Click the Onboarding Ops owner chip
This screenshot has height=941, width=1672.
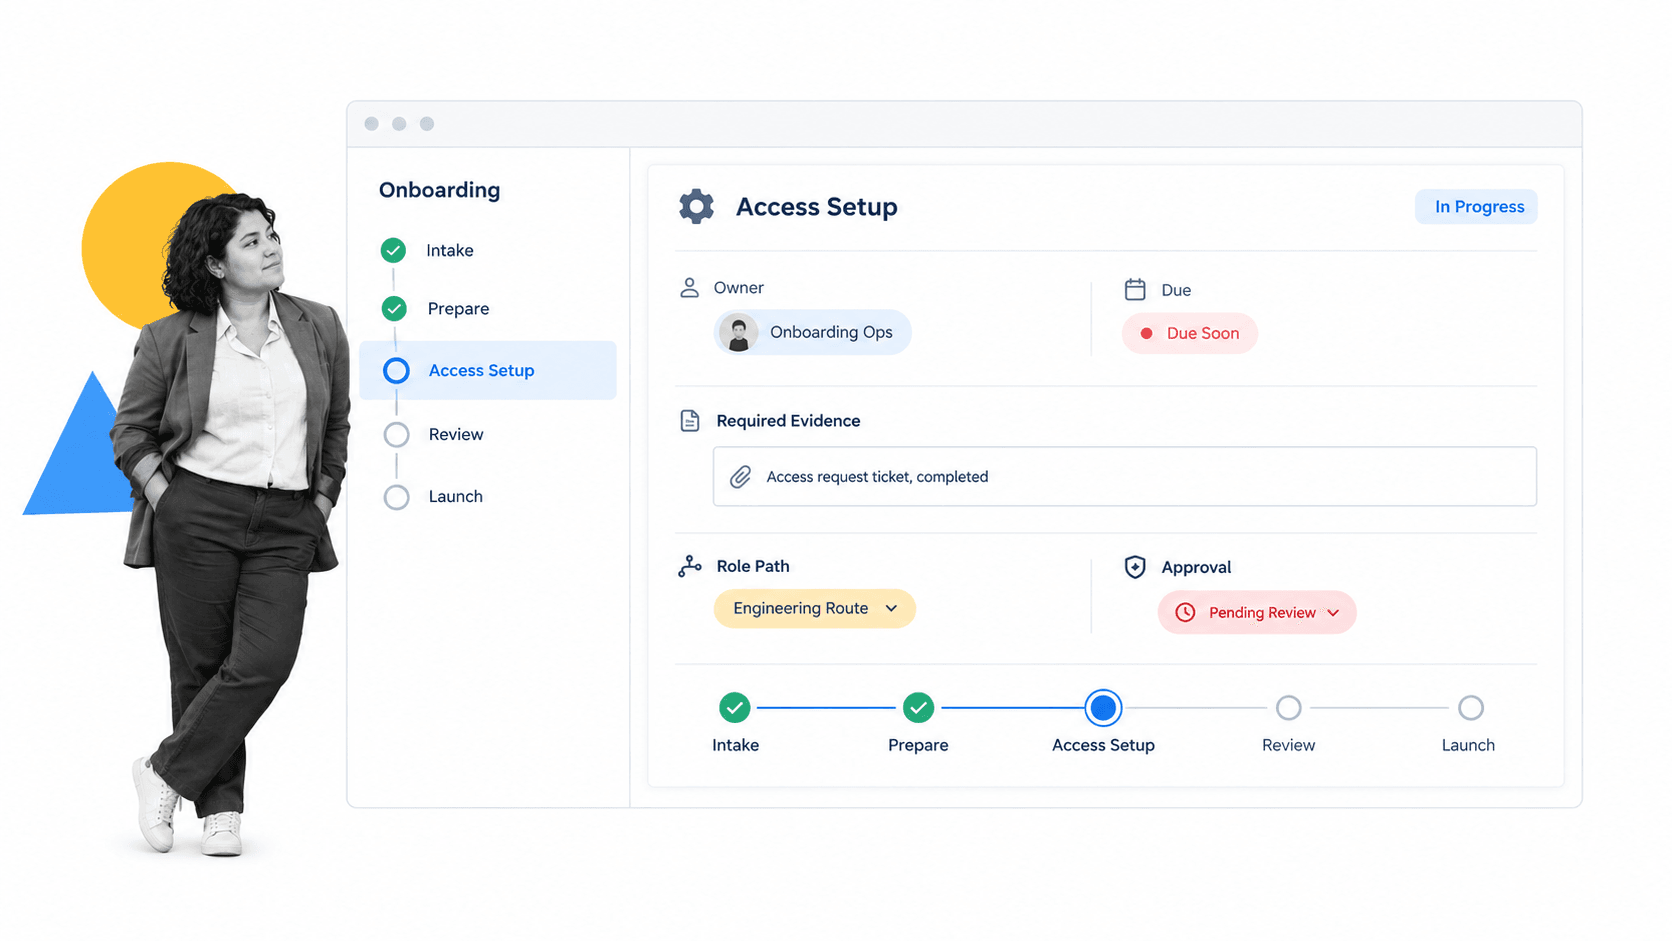(x=813, y=332)
